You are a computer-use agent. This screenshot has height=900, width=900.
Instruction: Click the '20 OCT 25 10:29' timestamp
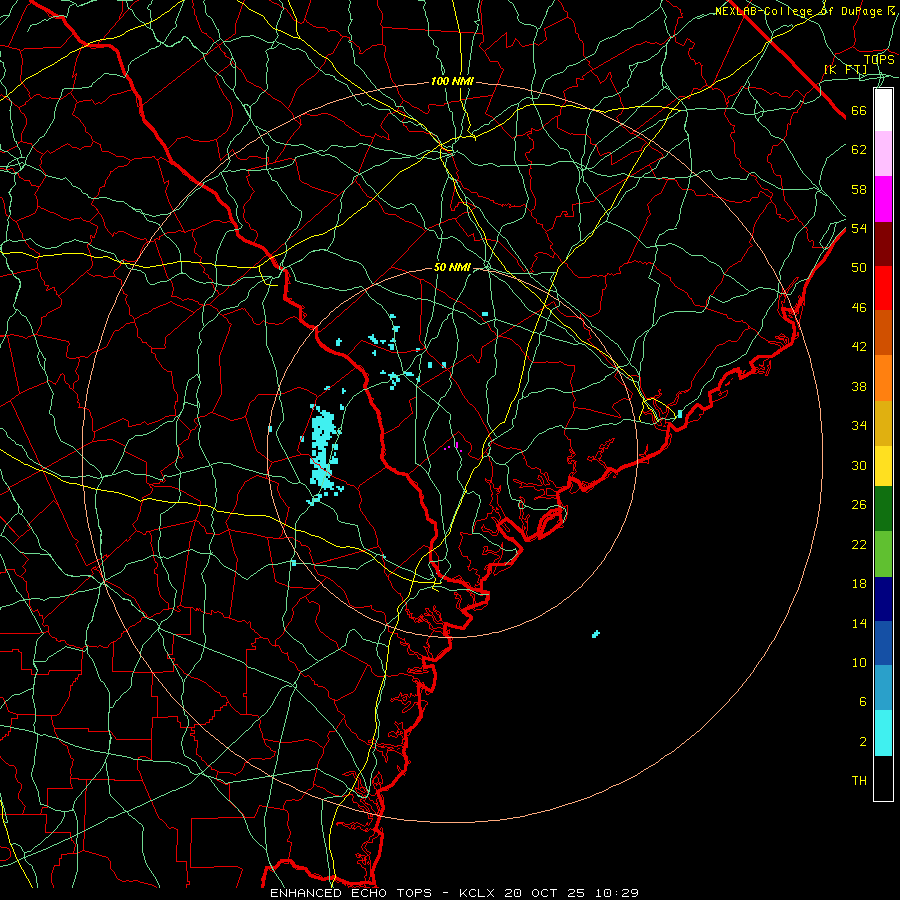[572, 893]
